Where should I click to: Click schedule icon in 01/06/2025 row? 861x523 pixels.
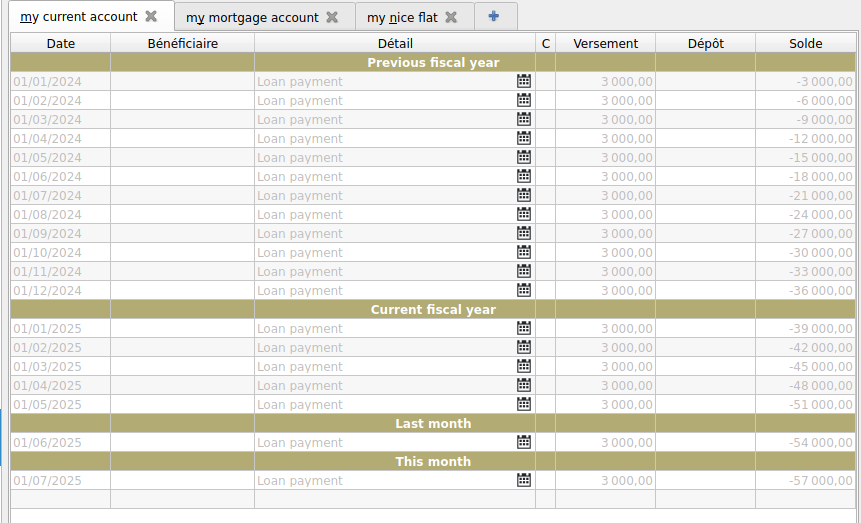click(x=524, y=442)
